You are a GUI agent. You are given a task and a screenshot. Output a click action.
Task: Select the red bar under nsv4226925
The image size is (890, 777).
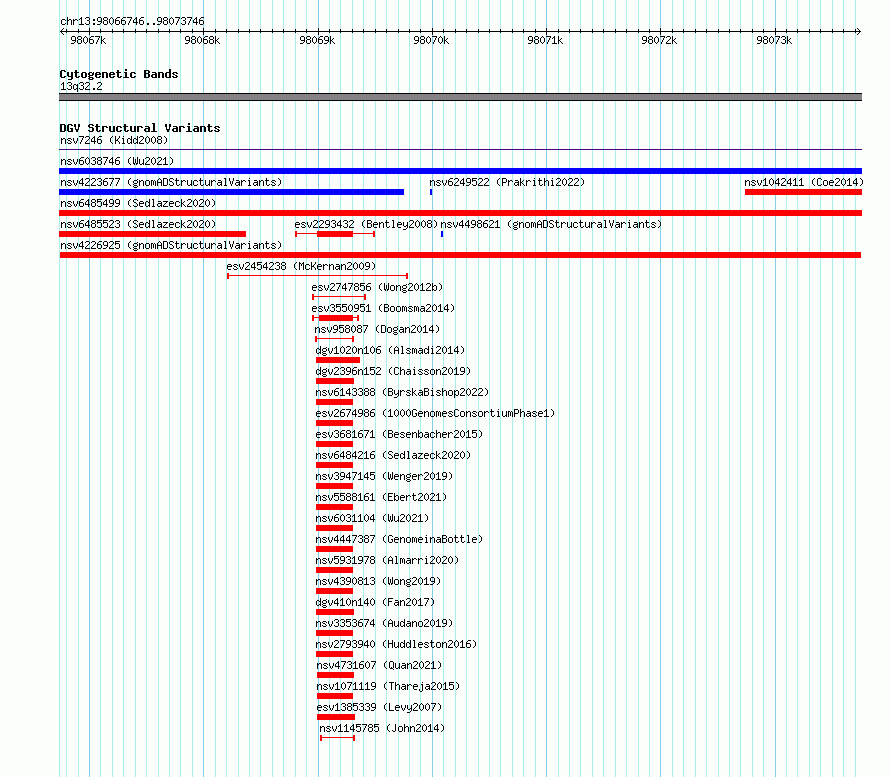tap(460, 255)
